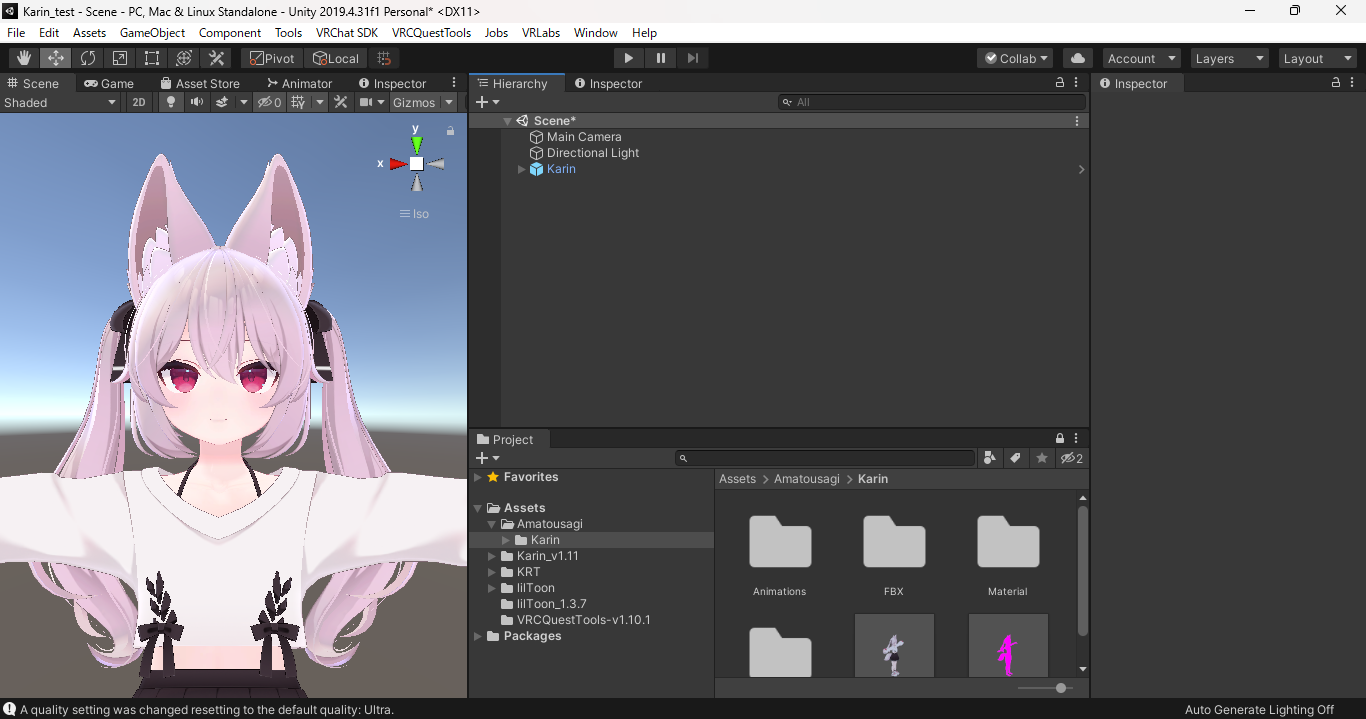Toggle hidden packages visibility in Project
The image size is (1366, 719).
(x=1072, y=458)
